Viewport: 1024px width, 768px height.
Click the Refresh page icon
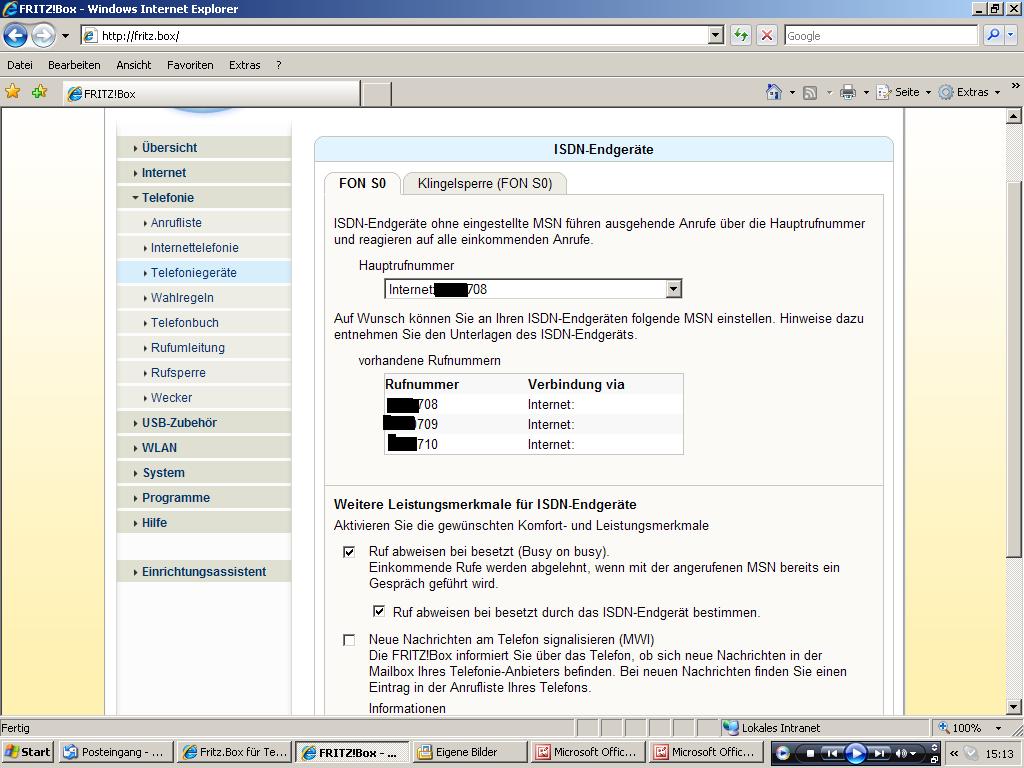click(x=740, y=35)
